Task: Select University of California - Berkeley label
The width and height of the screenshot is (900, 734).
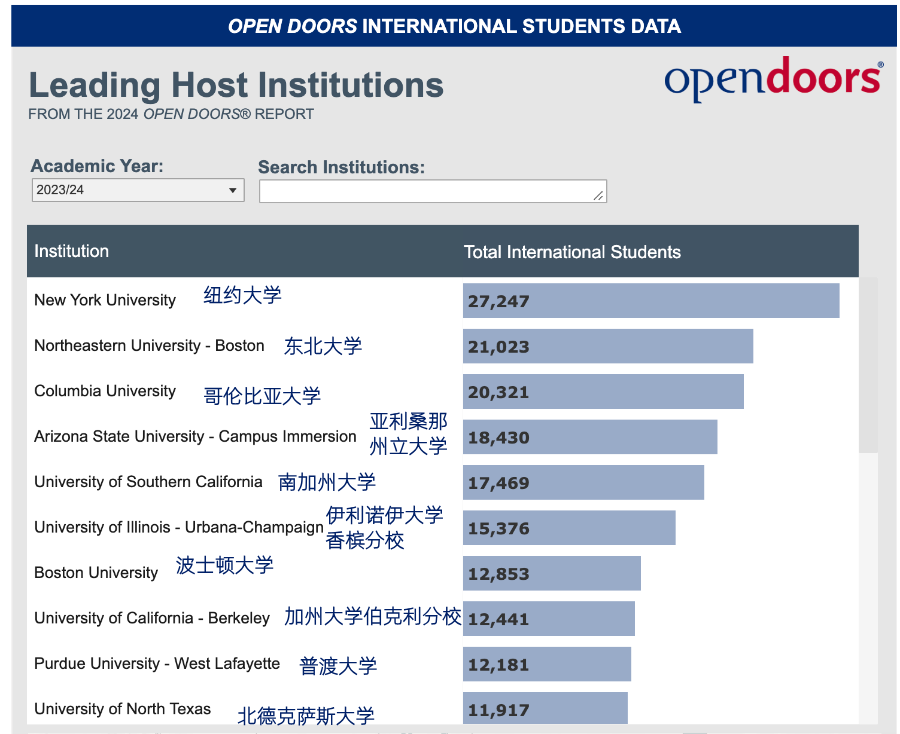Action: pos(152,618)
